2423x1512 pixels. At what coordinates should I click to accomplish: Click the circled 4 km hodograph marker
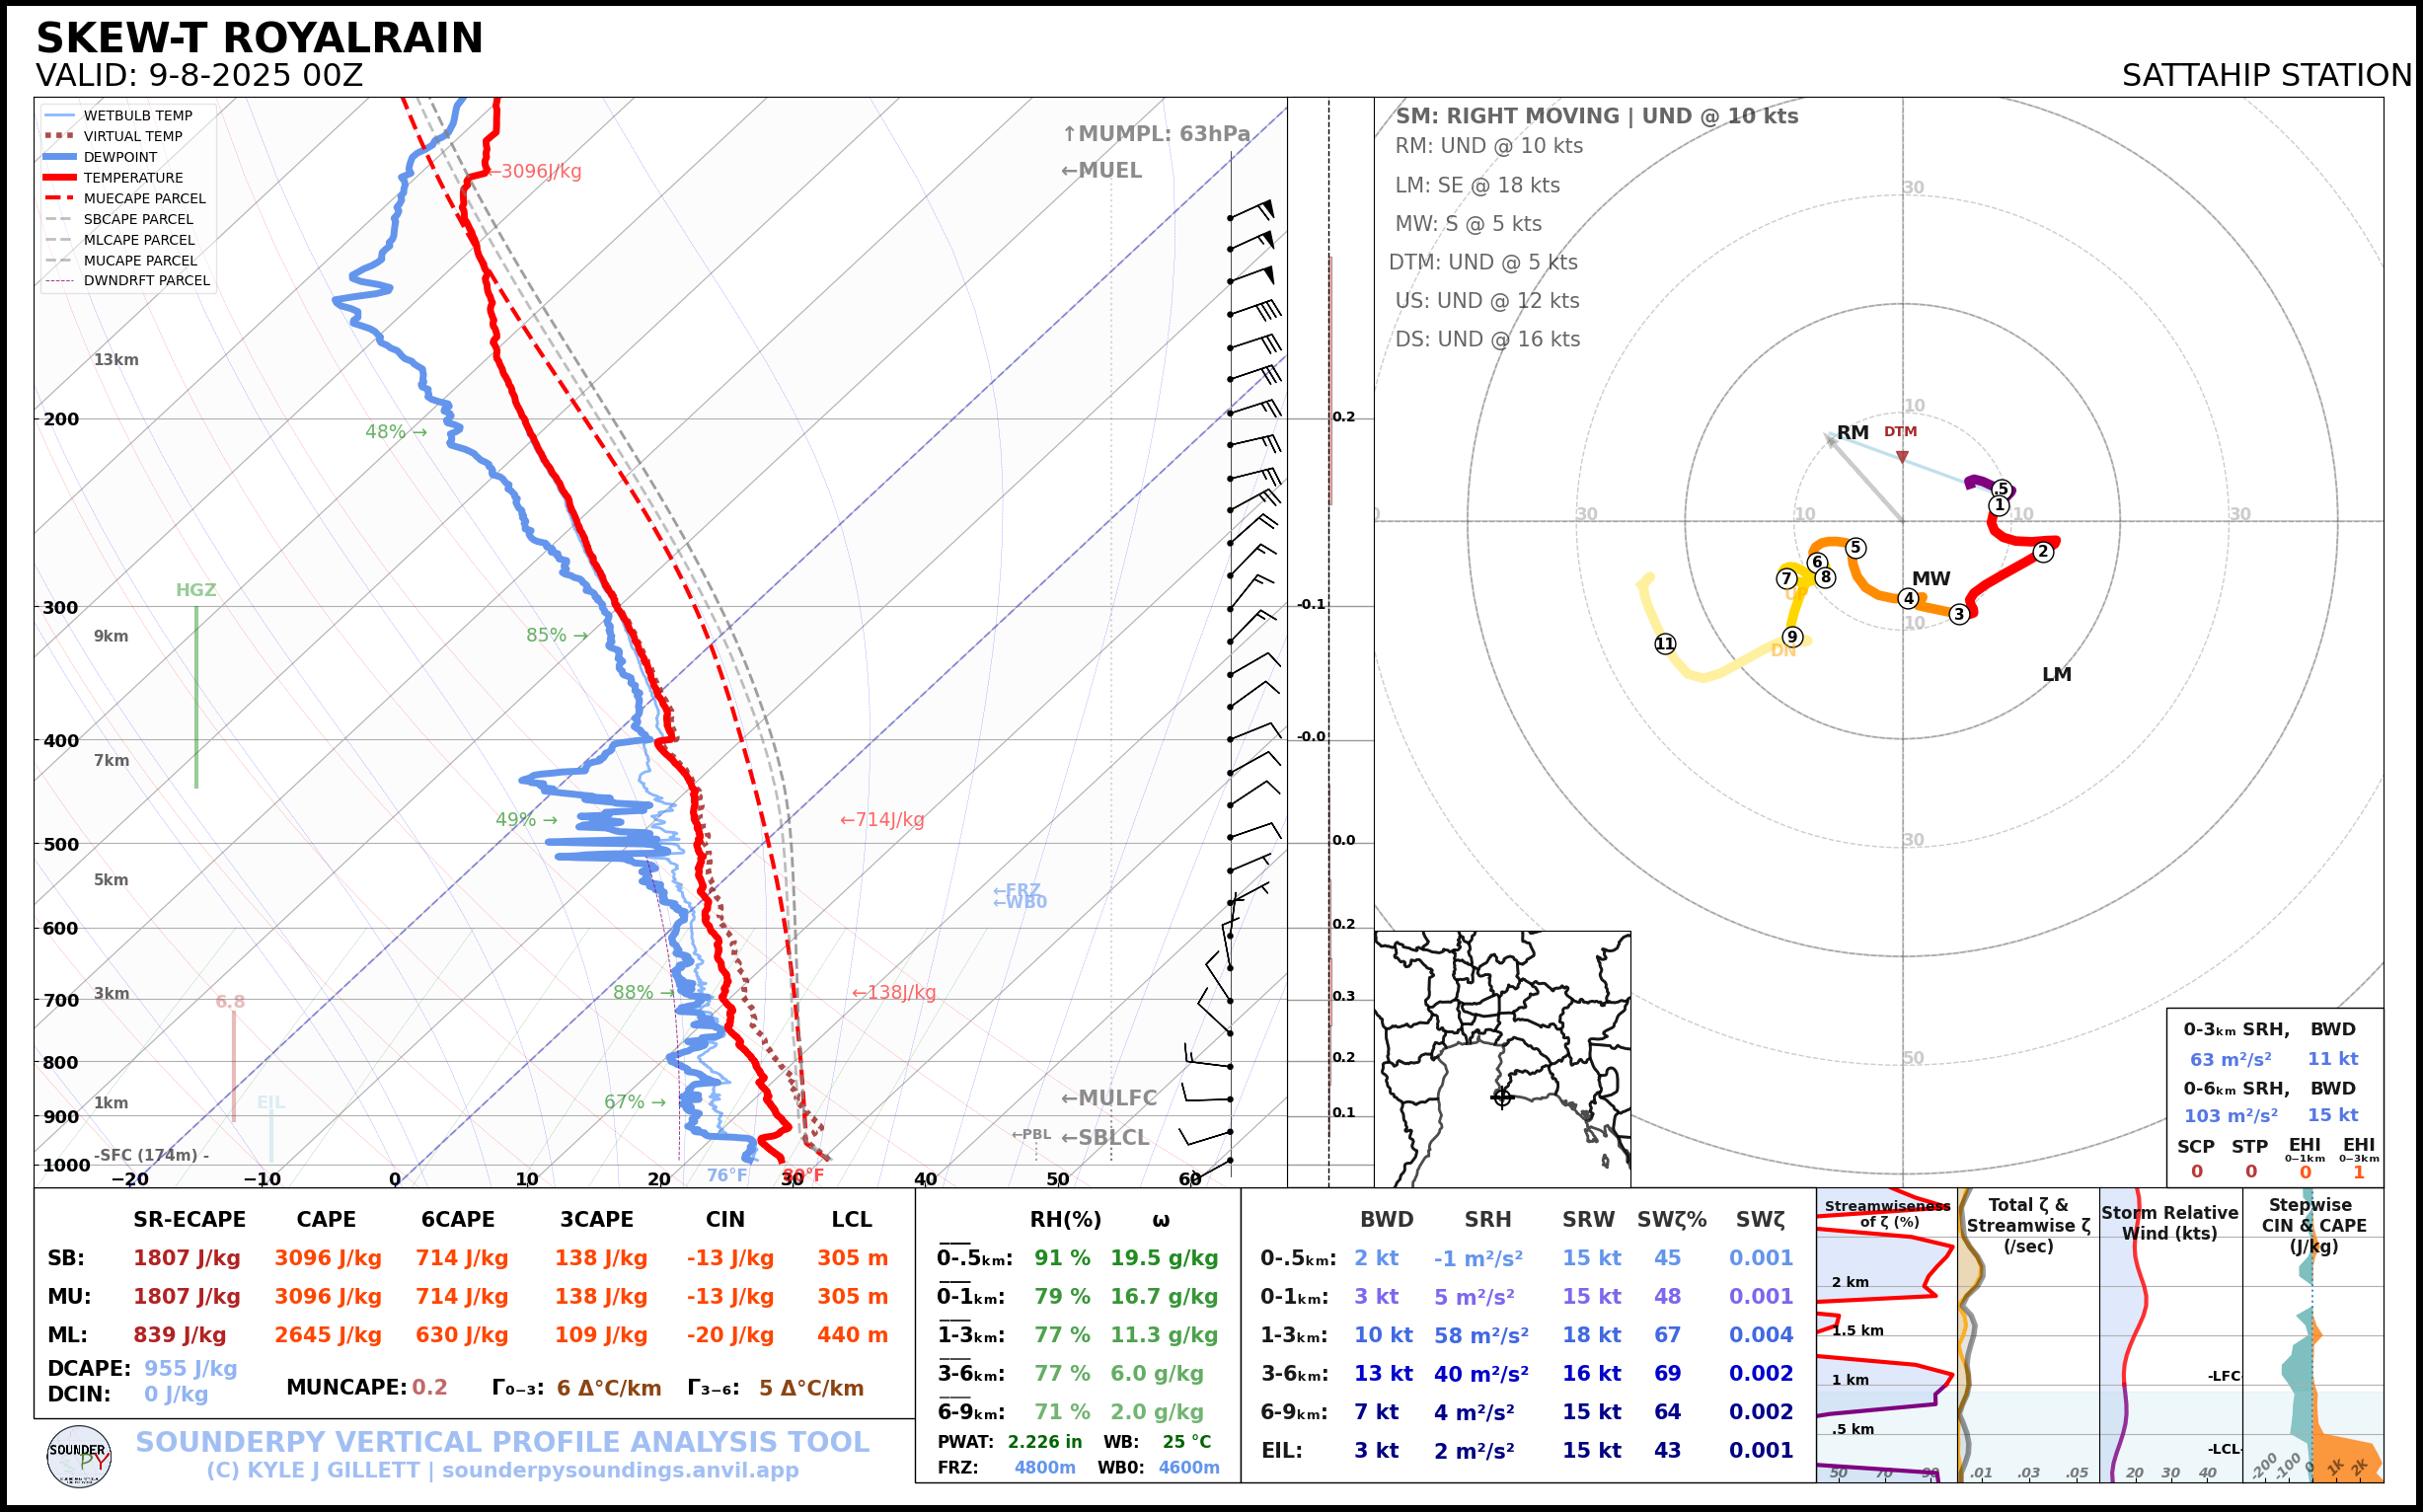click(1908, 599)
